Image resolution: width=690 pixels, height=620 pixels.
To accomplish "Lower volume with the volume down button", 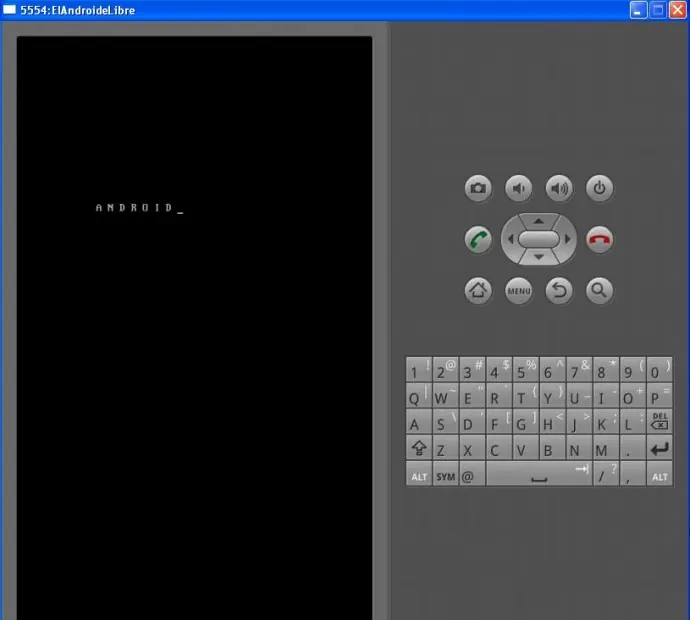I will pos(519,188).
